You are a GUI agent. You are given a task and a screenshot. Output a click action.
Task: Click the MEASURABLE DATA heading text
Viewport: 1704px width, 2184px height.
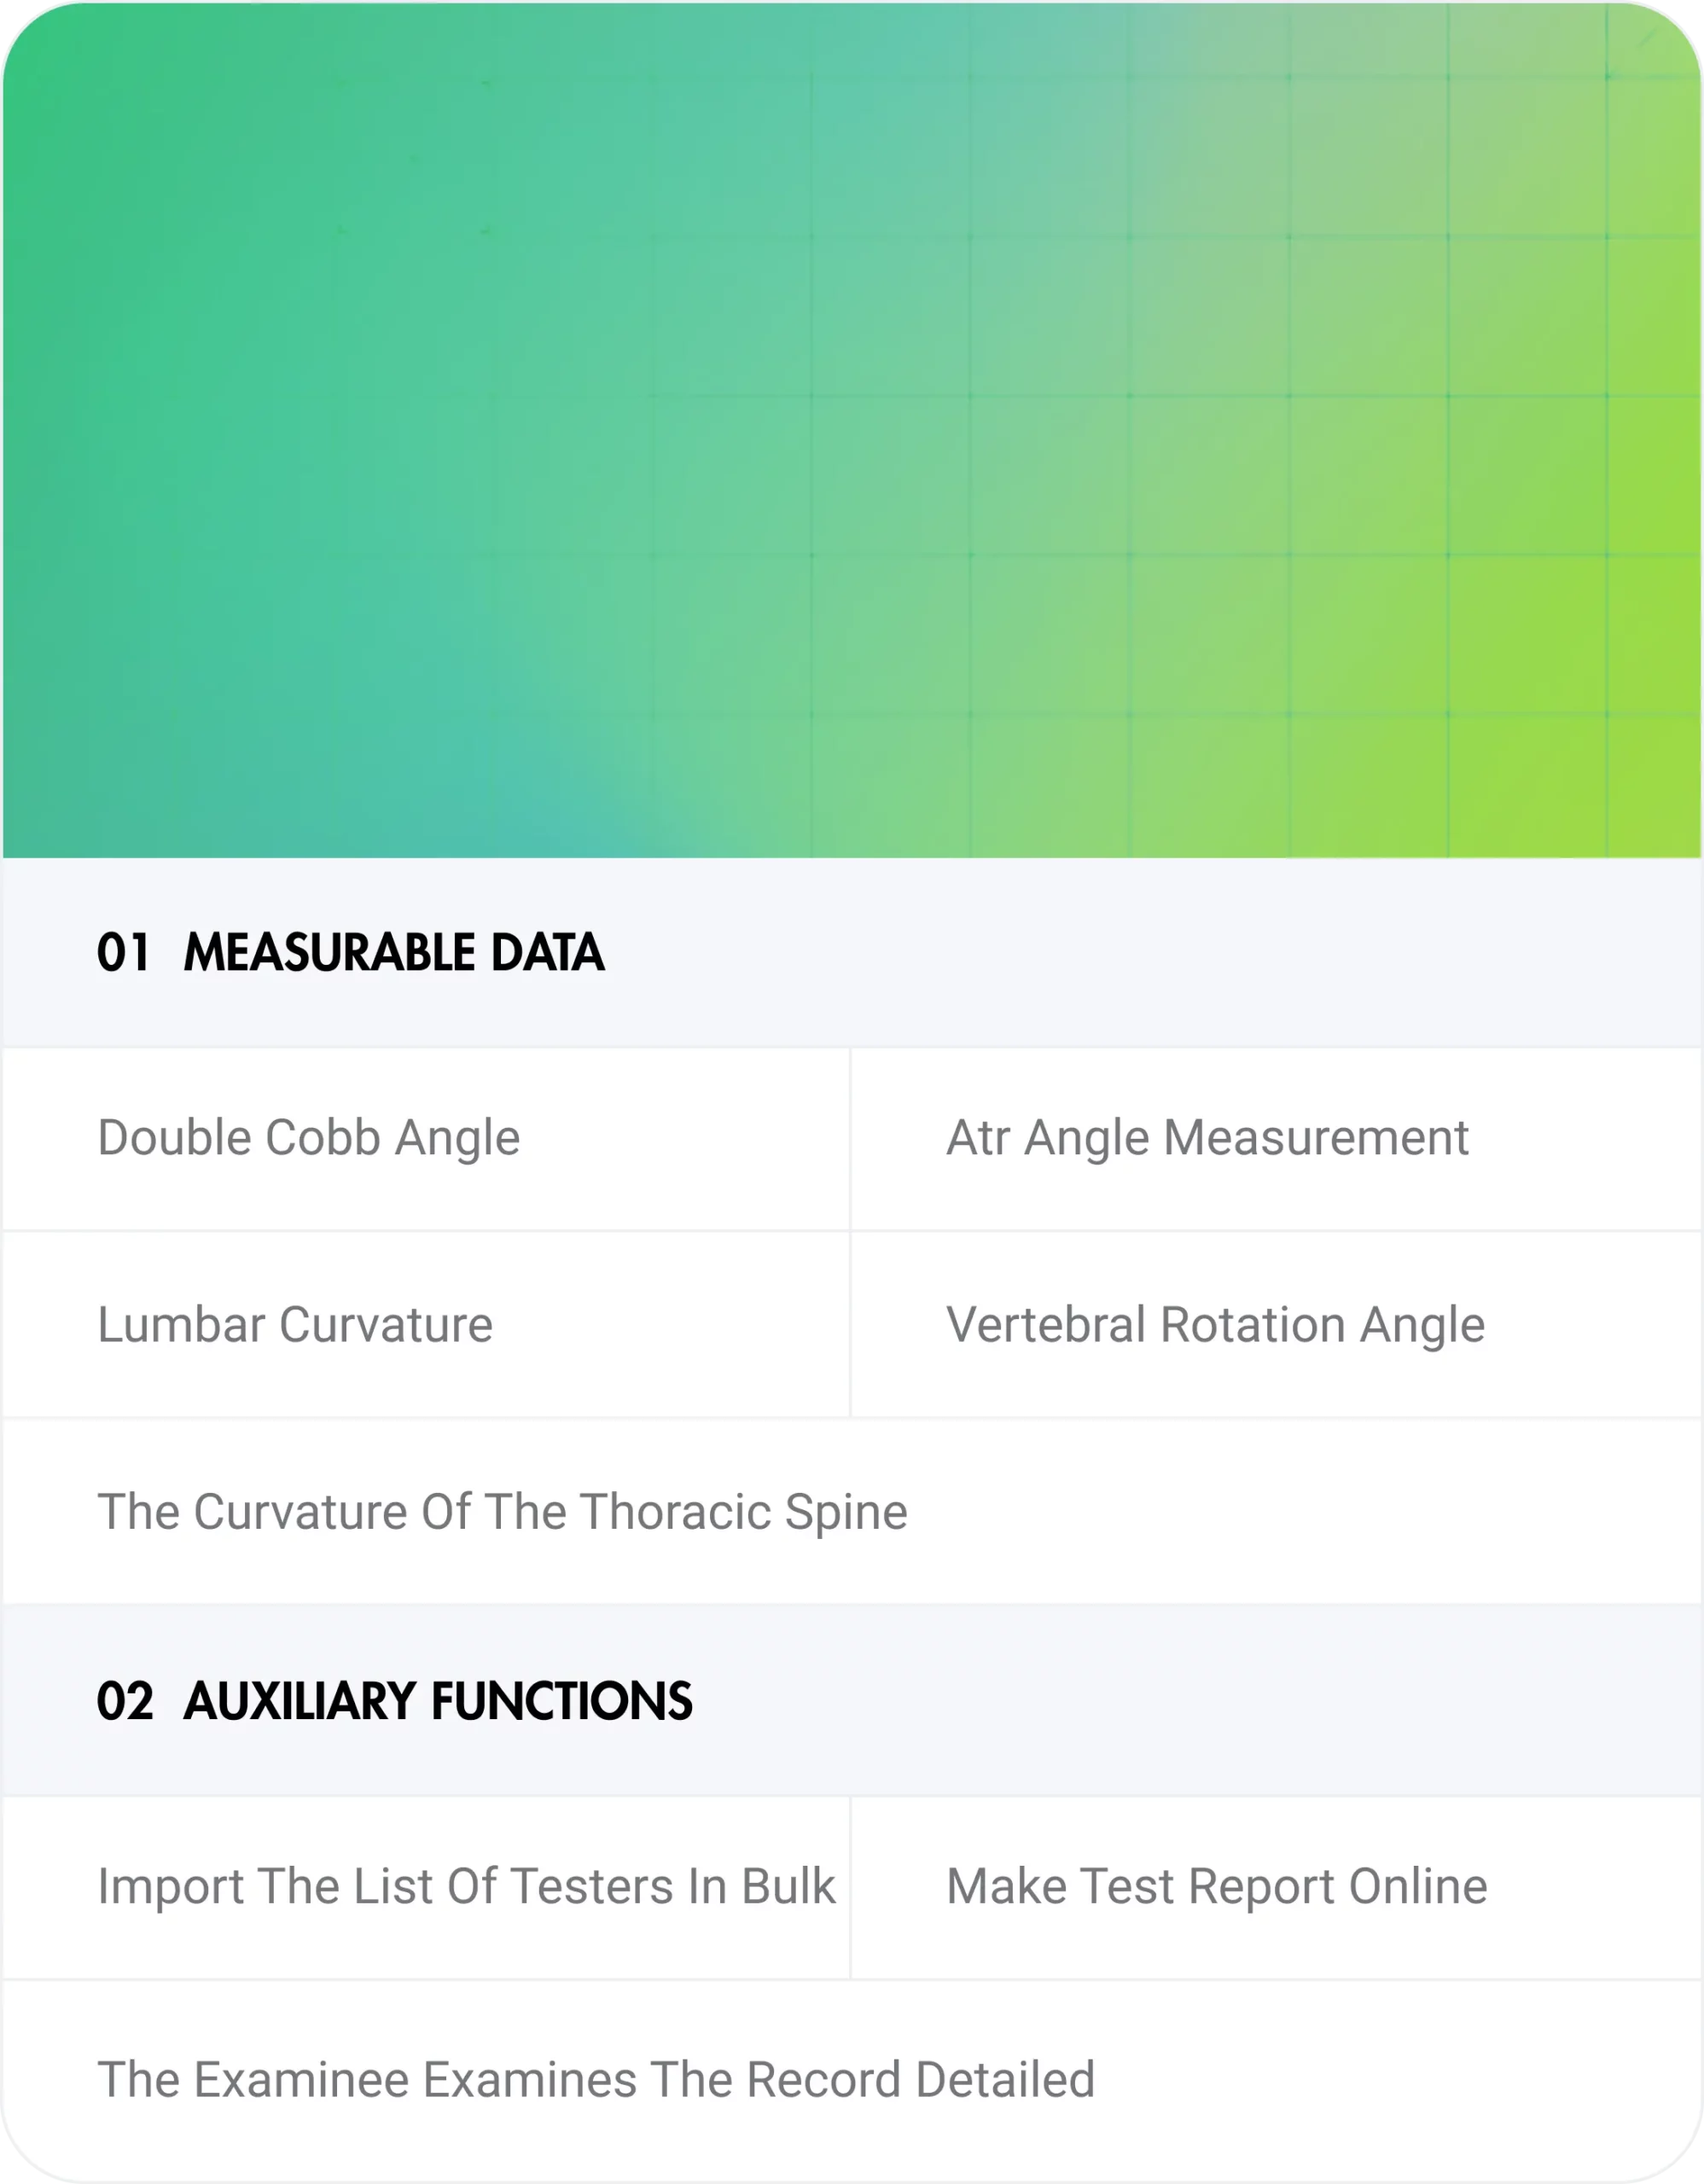(x=394, y=952)
